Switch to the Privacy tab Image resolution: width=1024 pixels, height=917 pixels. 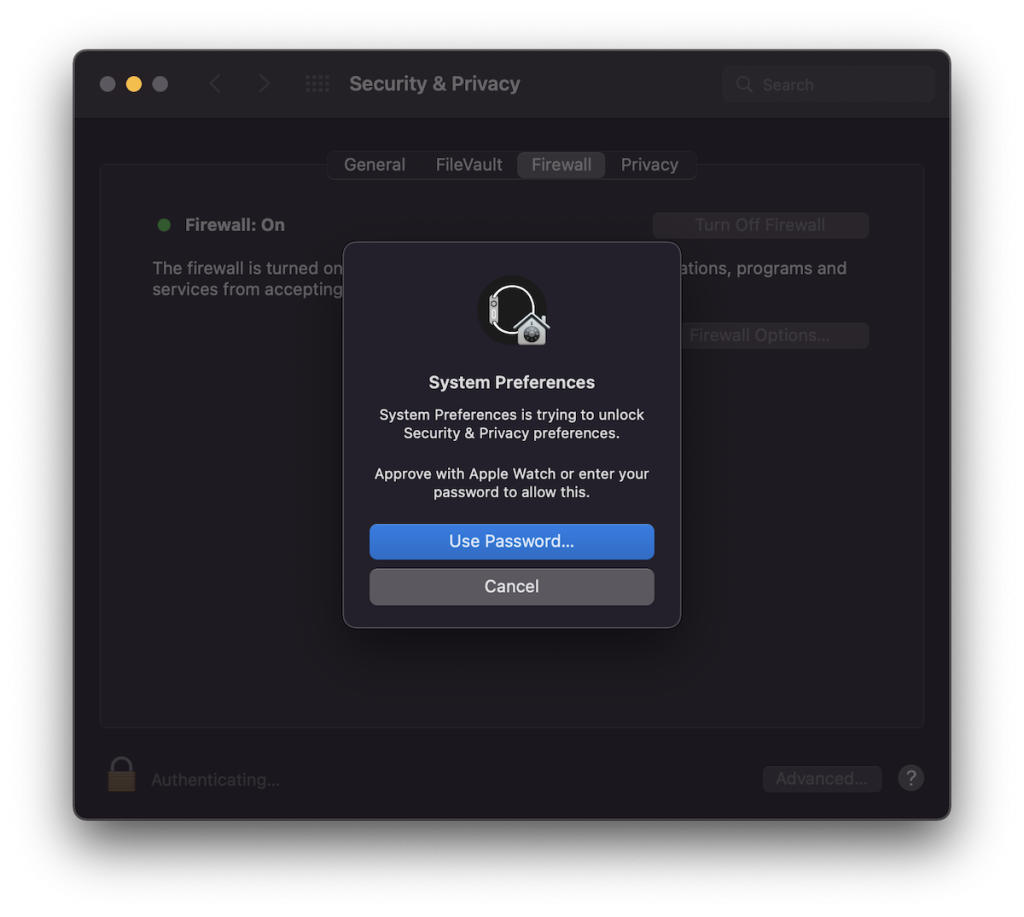click(x=649, y=165)
